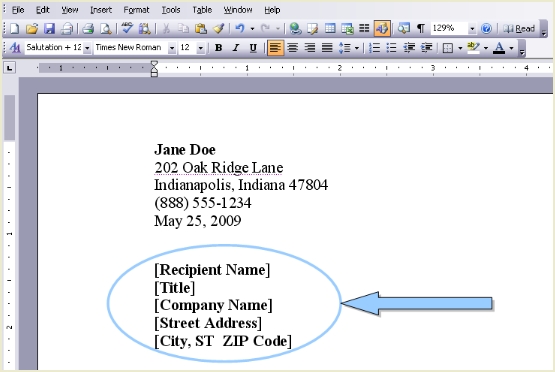Viewport: 555px width, 372px height.
Task: Click the Numbering list icon
Action: coord(374,47)
